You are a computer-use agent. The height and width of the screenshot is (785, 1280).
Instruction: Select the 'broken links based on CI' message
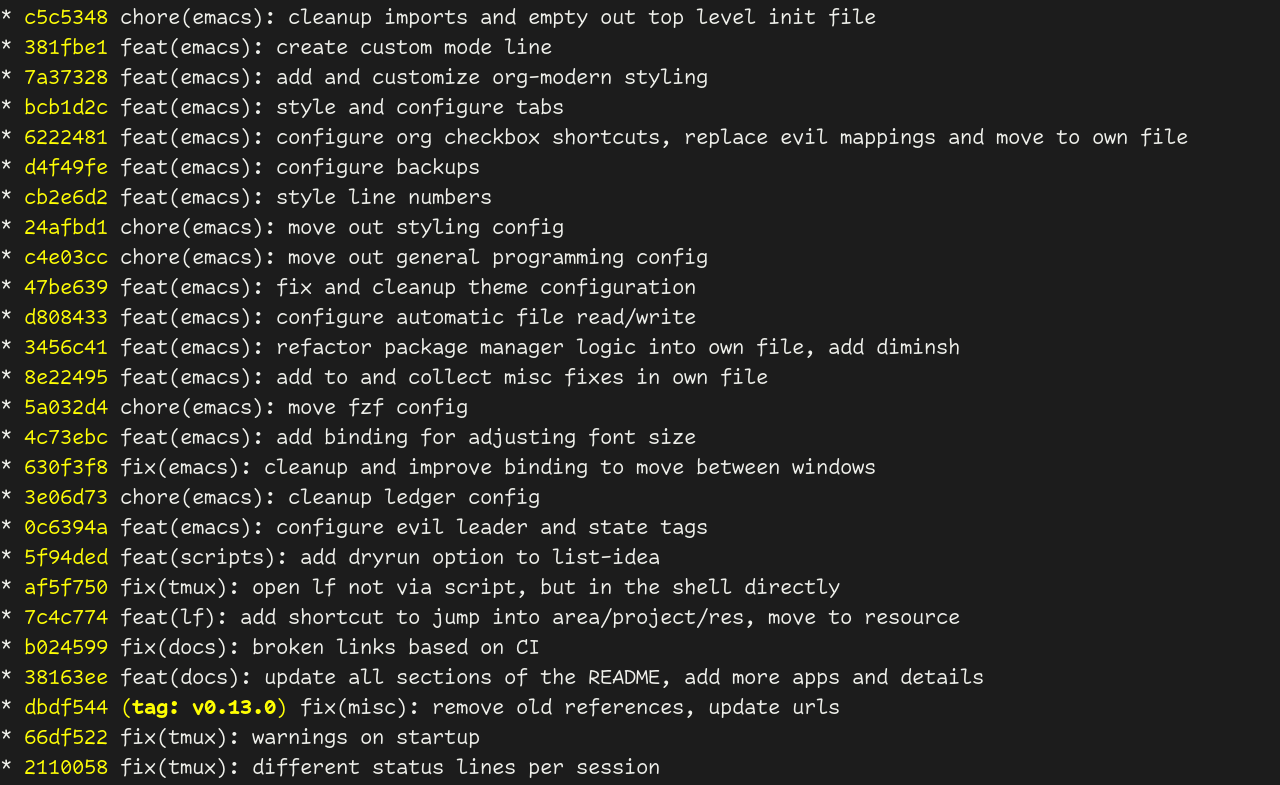(x=396, y=647)
